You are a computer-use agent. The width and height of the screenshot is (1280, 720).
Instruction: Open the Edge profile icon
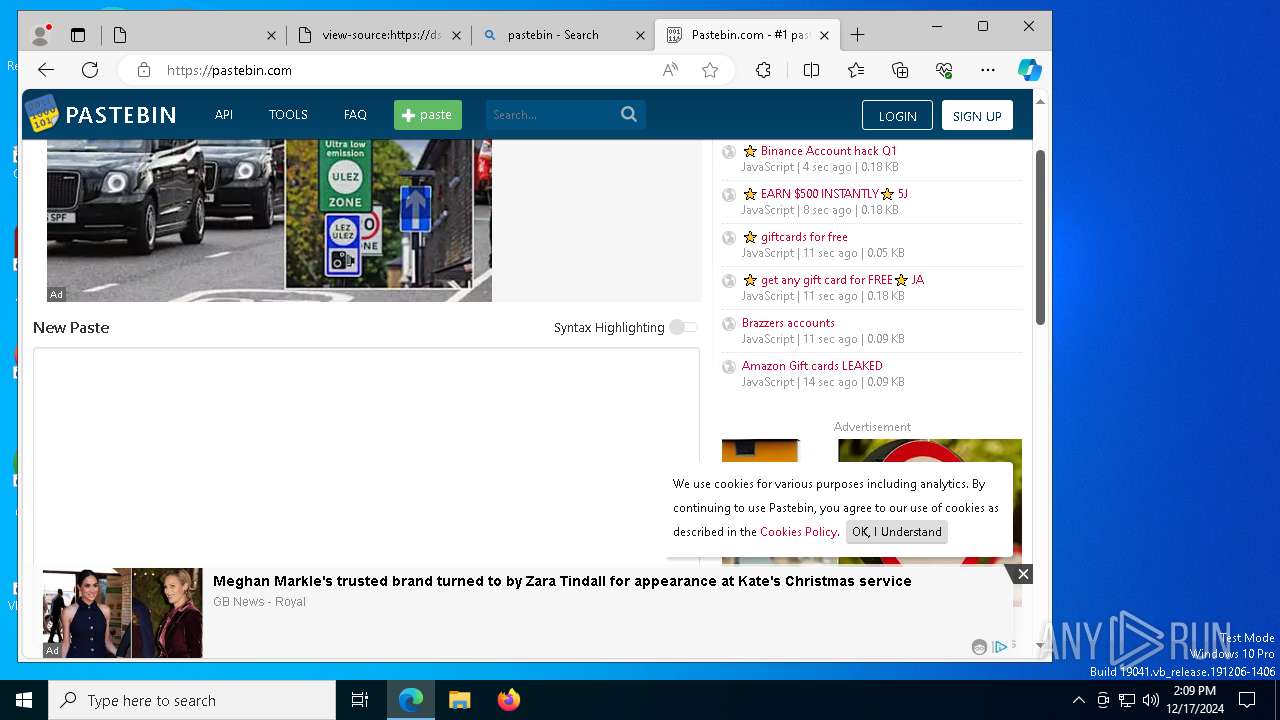tap(40, 35)
